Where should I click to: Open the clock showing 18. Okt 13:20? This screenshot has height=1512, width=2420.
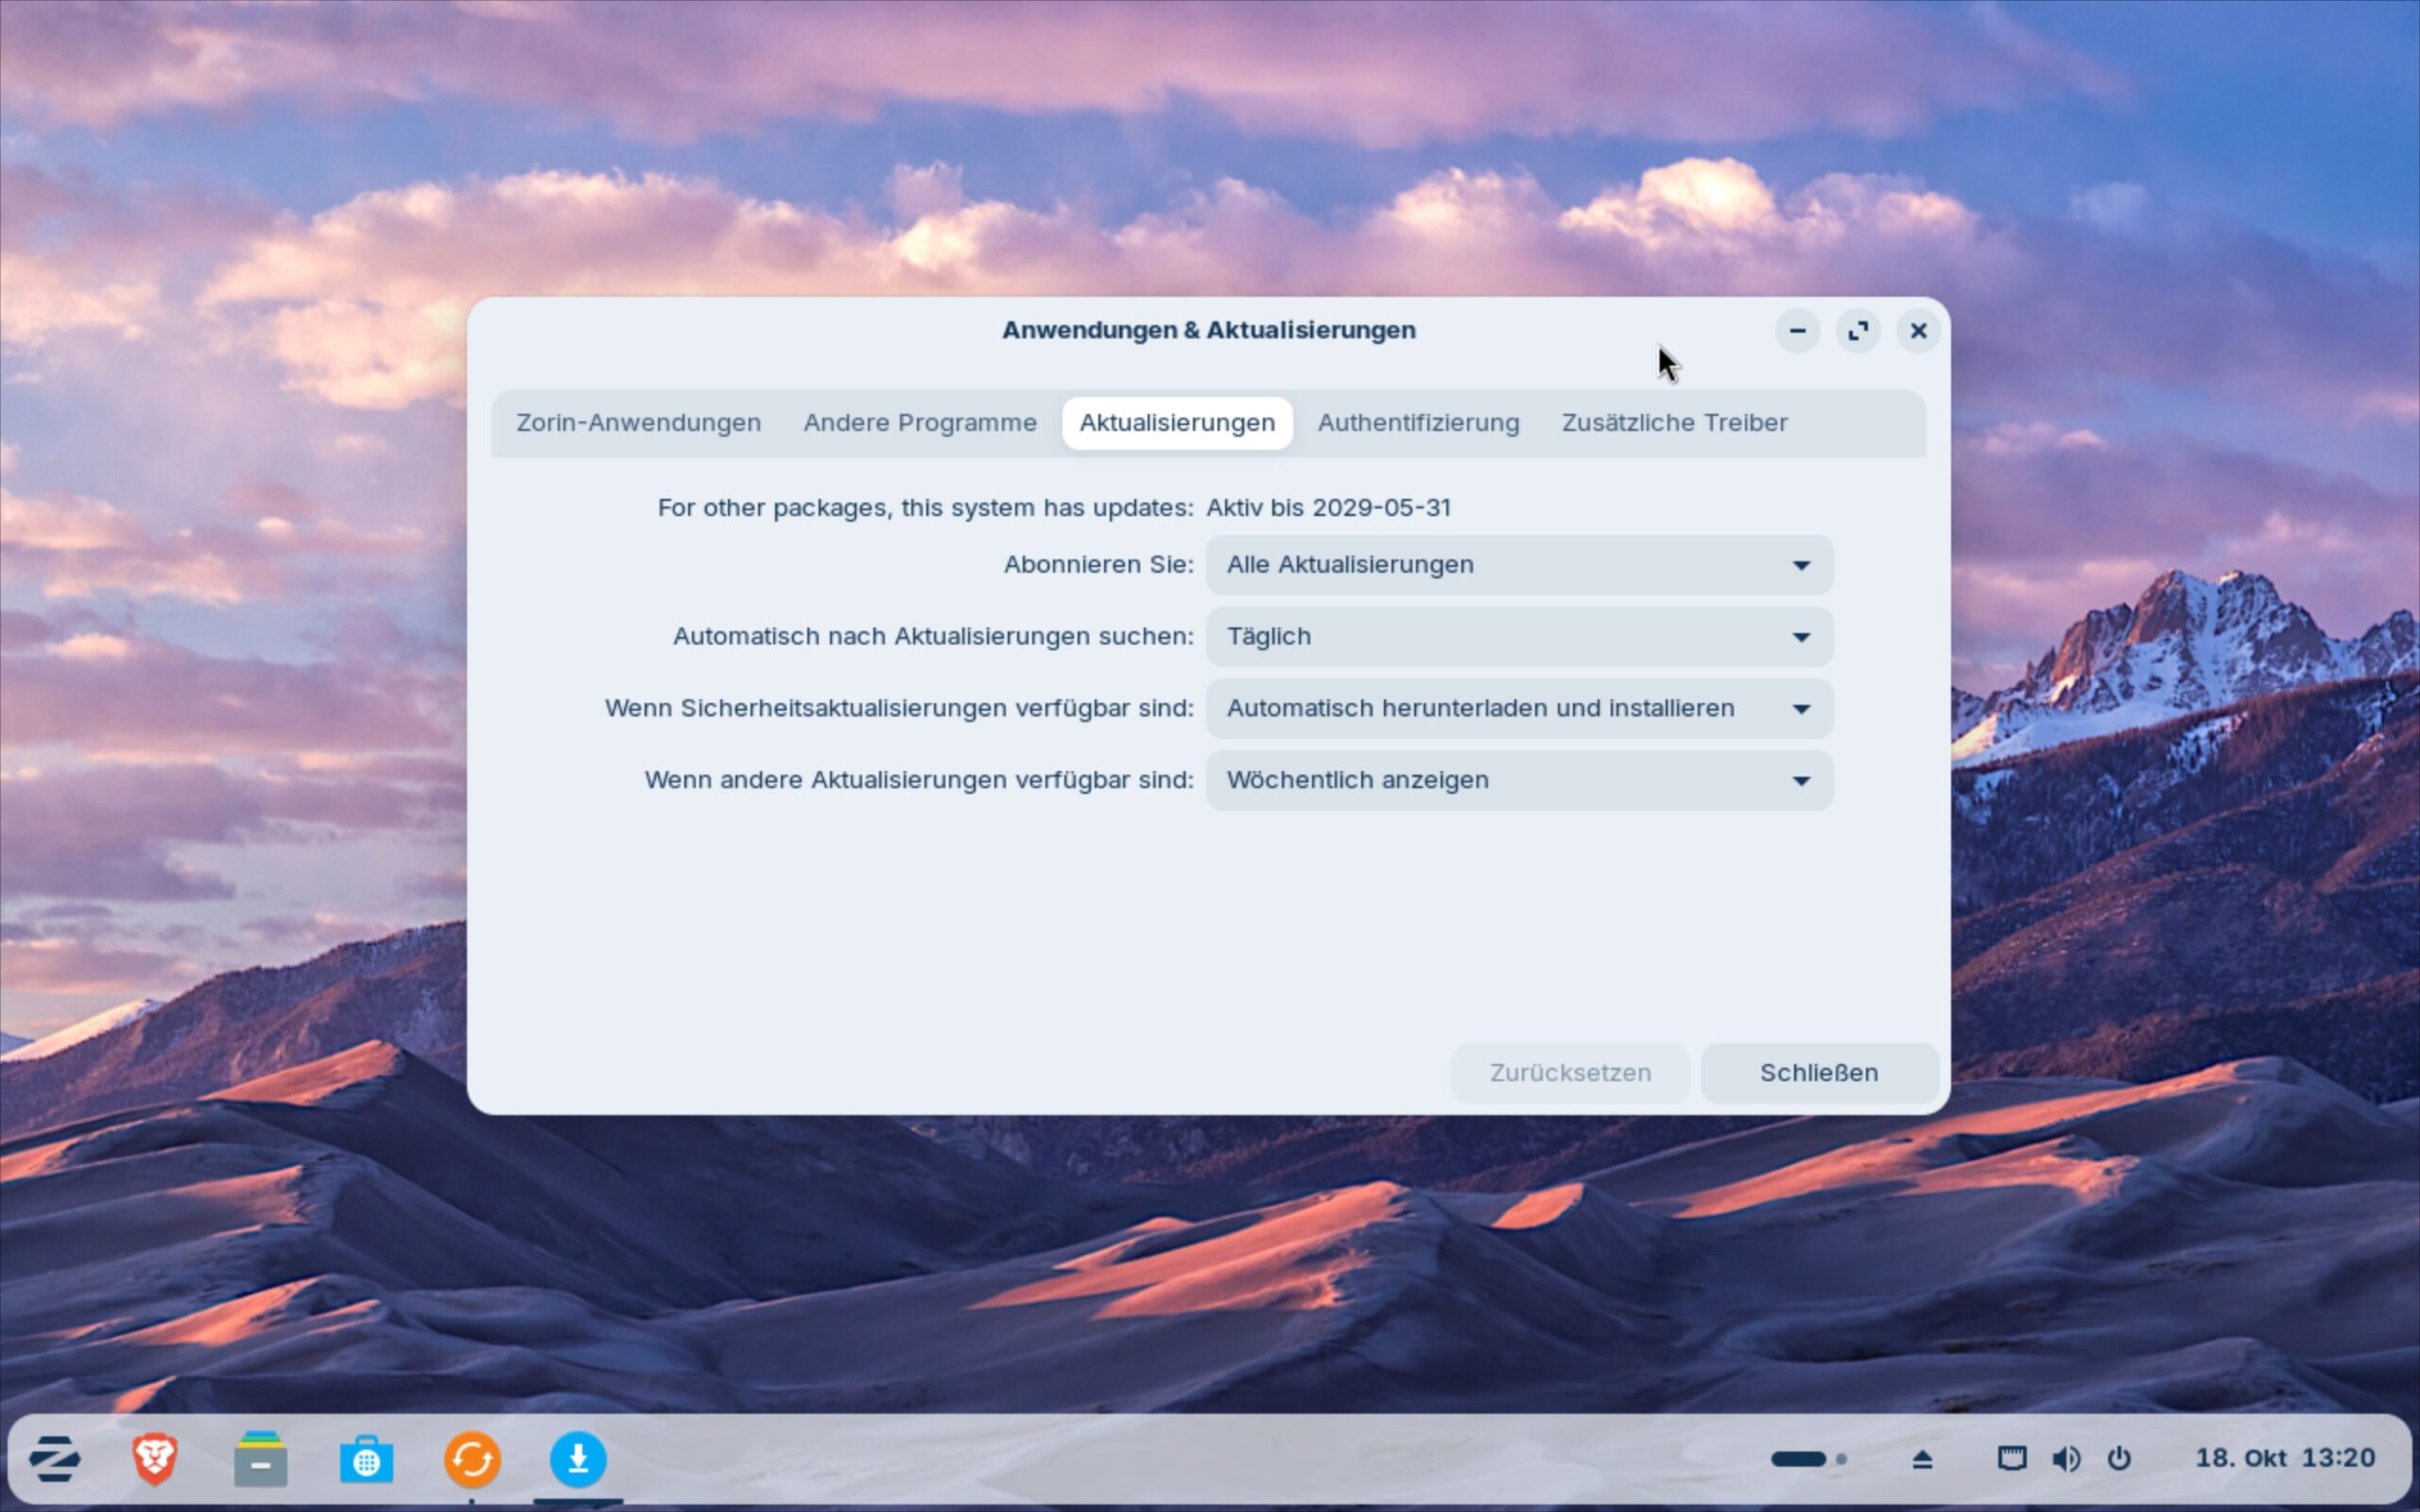pyautogui.click(x=2284, y=1458)
